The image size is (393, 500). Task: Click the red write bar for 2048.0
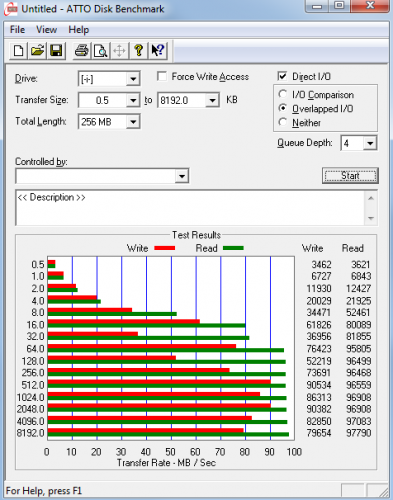pyautogui.click(x=159, y=406)
